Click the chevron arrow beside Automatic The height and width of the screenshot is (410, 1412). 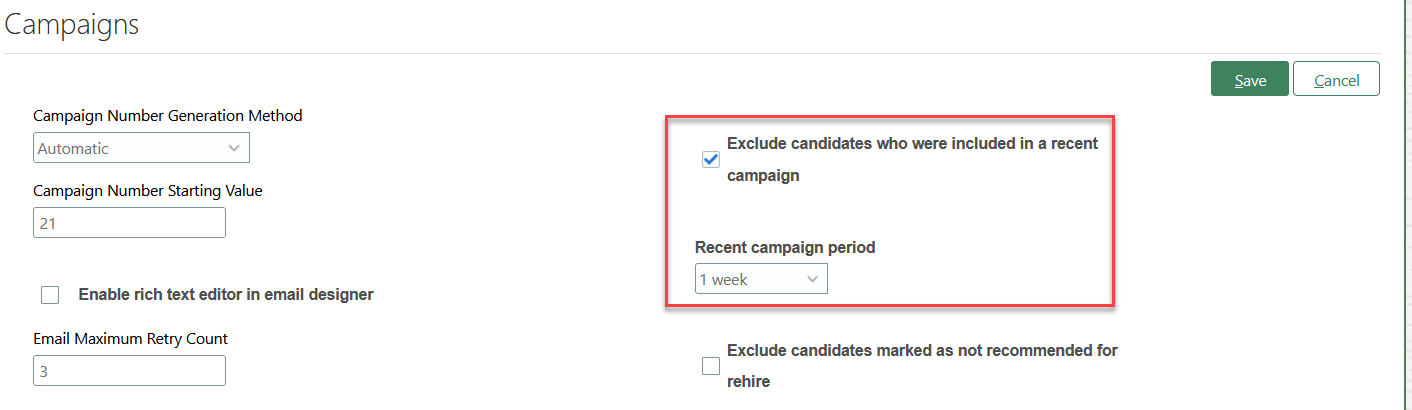click(234, 148)
